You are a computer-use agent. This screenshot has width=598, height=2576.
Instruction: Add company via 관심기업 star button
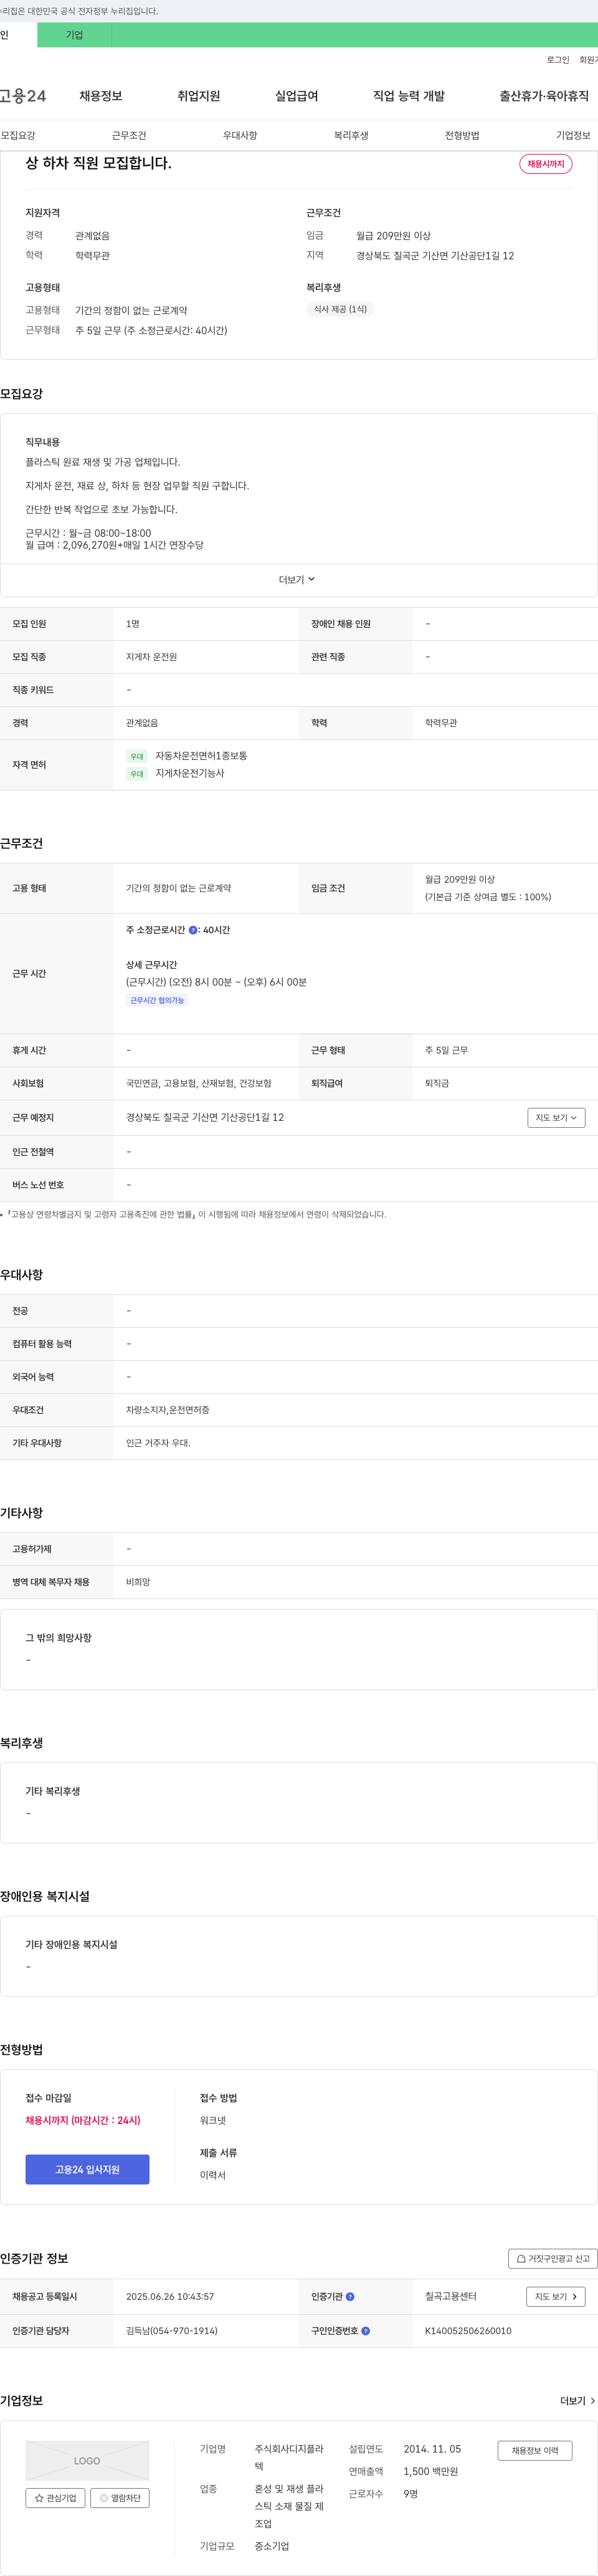point(55,2497)
